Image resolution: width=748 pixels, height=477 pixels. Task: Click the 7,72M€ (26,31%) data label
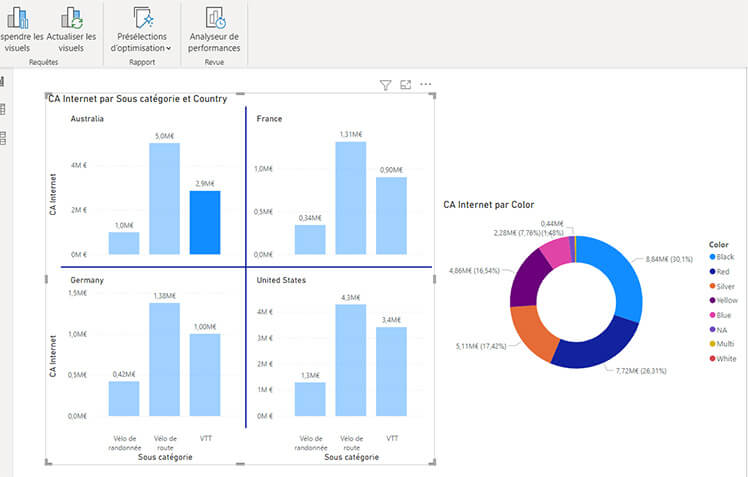(x=641, y=371)
